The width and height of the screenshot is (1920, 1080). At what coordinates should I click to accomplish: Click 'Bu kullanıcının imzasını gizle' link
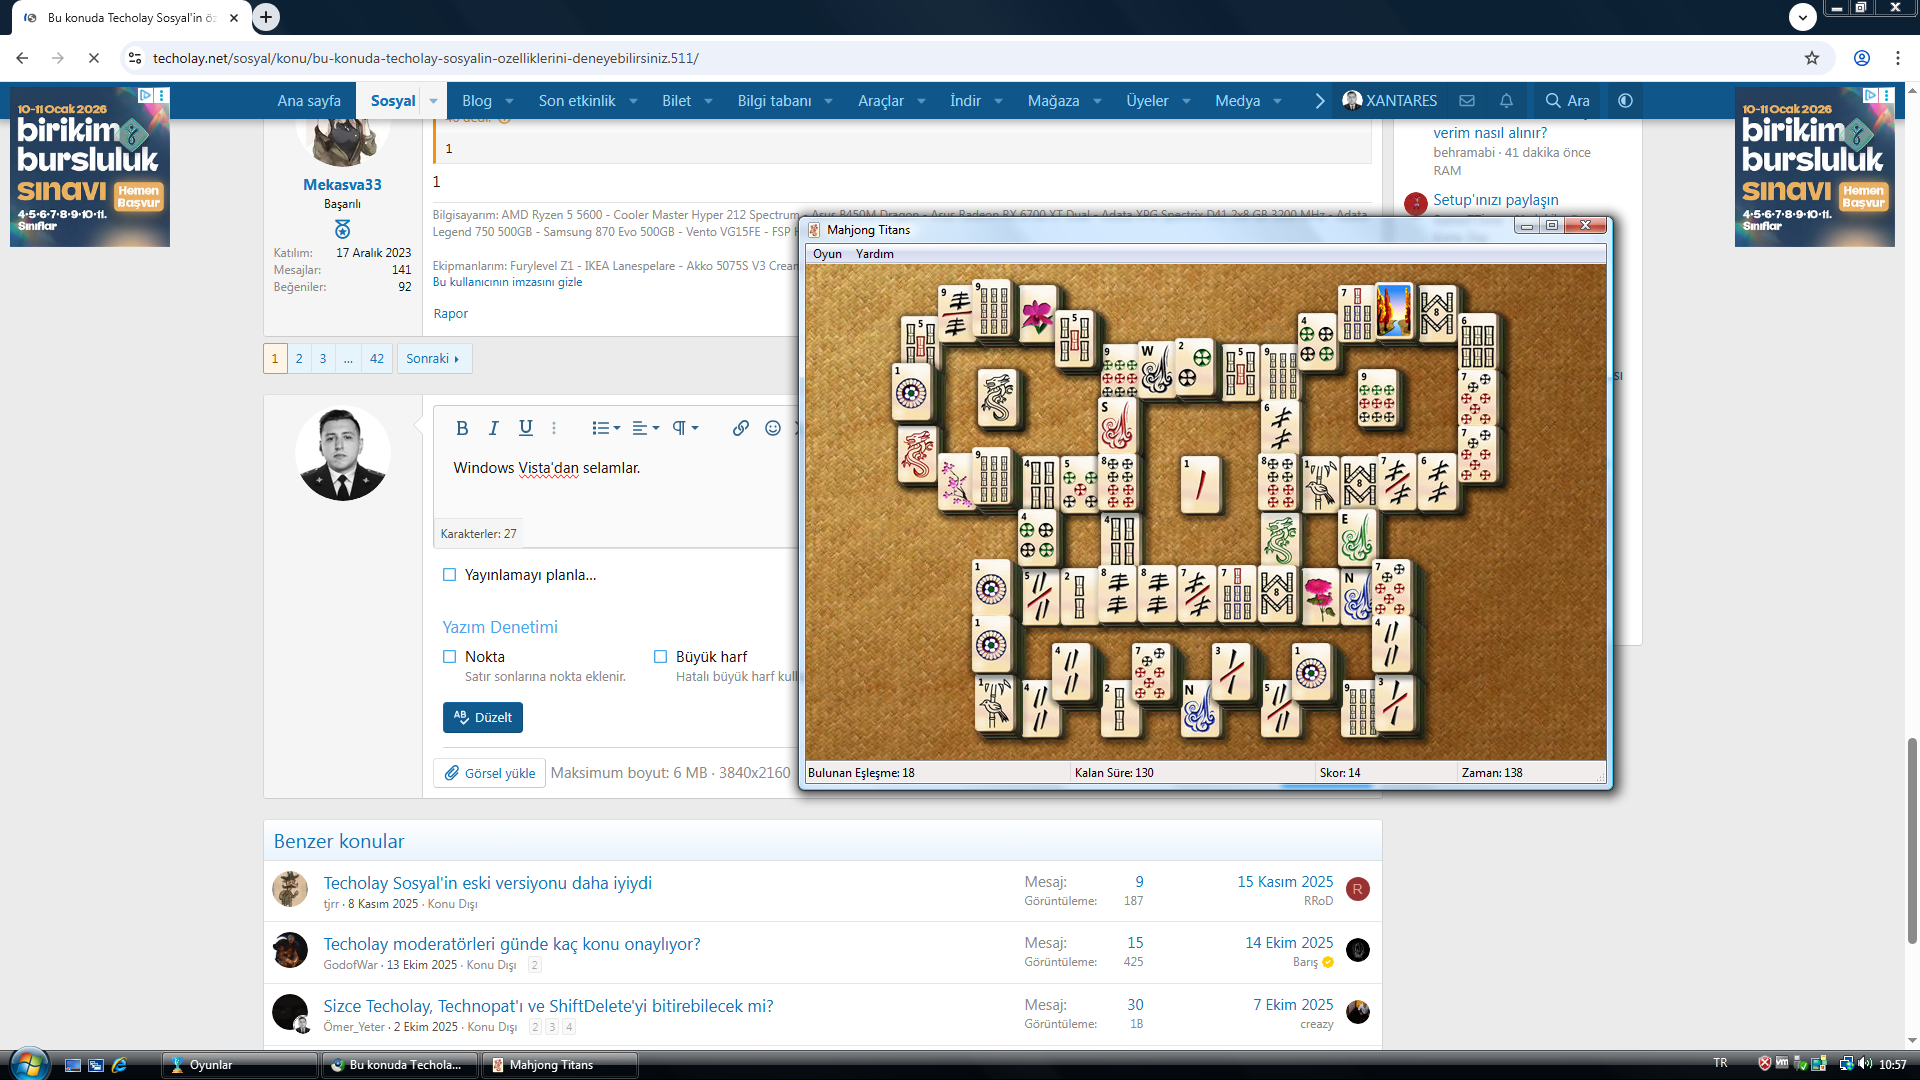[507, 282]
